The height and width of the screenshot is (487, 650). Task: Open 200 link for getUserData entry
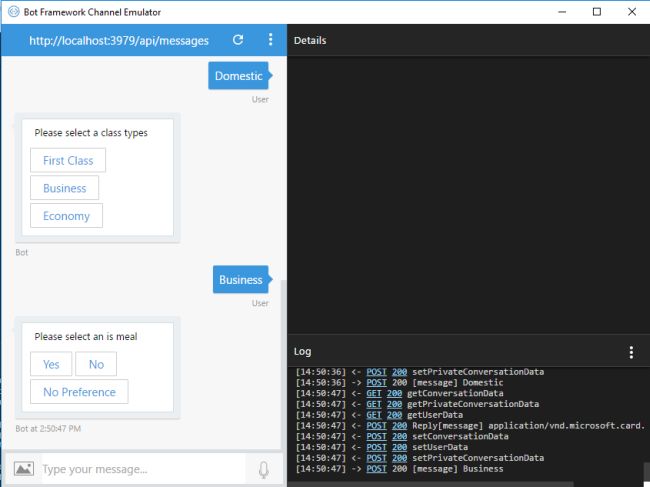pyautogui.click(x=394, y=415)
